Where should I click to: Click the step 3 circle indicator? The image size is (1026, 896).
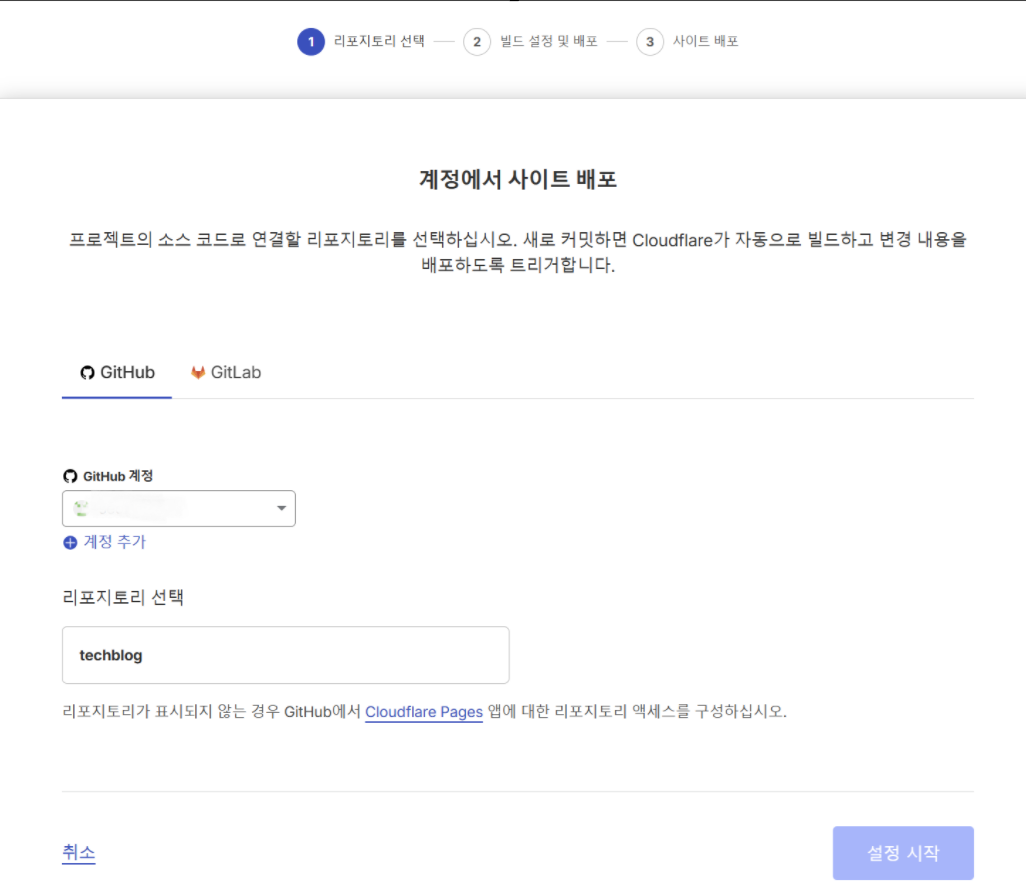pos(650,42)
